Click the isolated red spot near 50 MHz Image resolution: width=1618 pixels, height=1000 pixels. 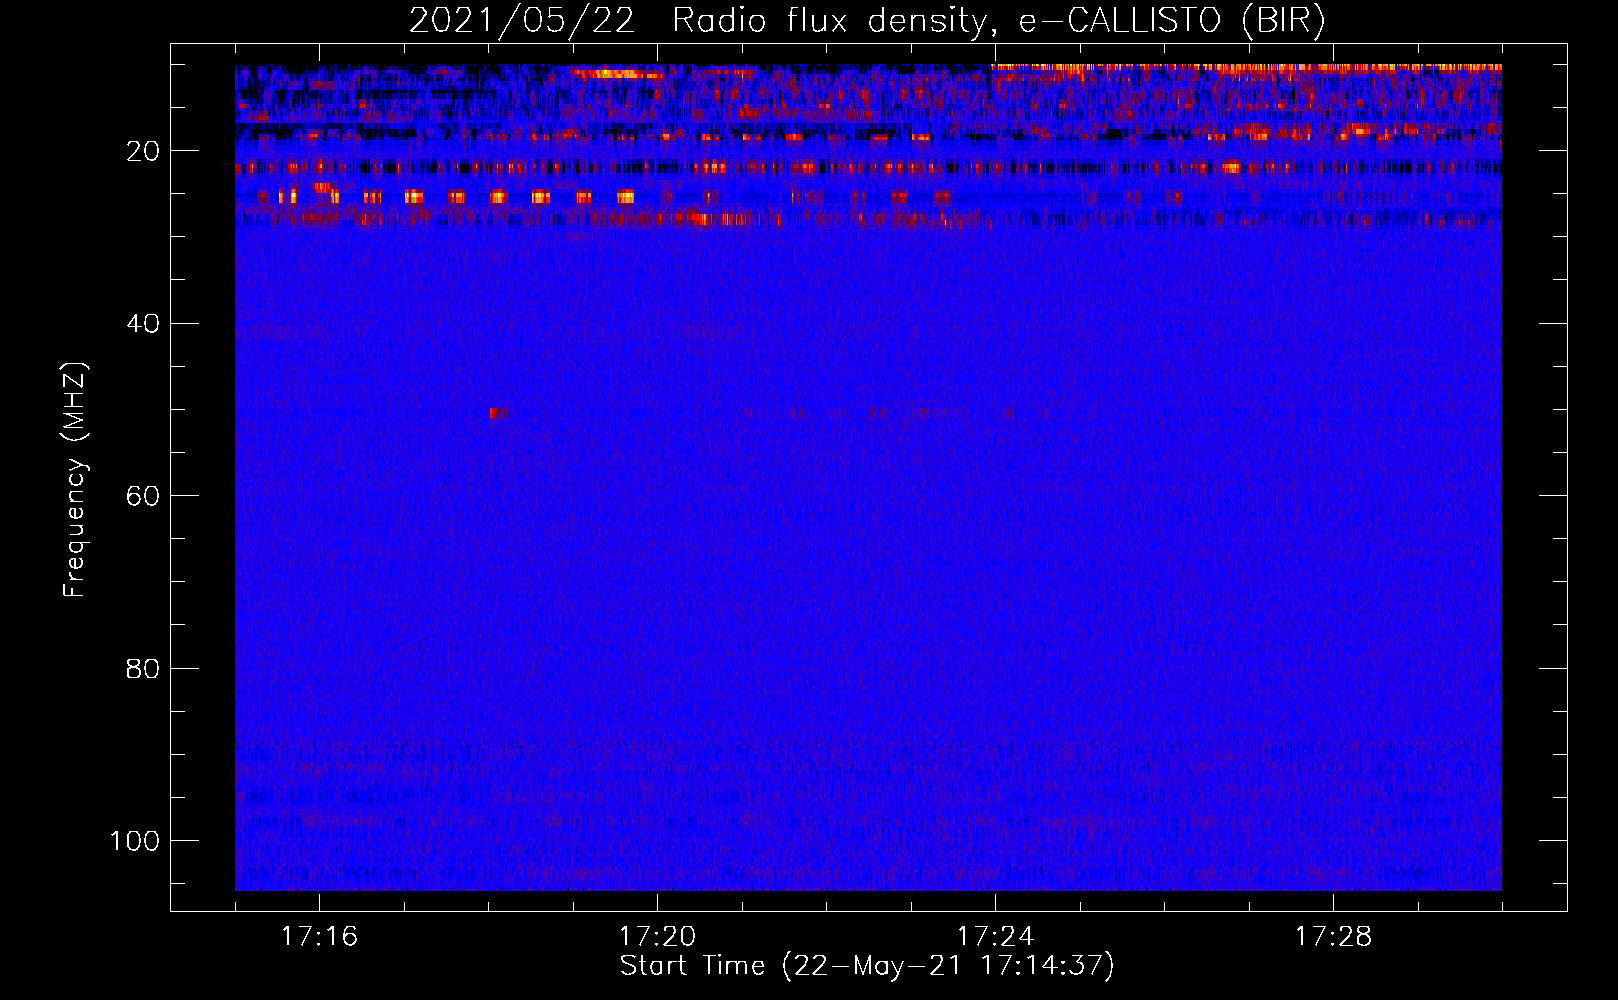[498, 412]
